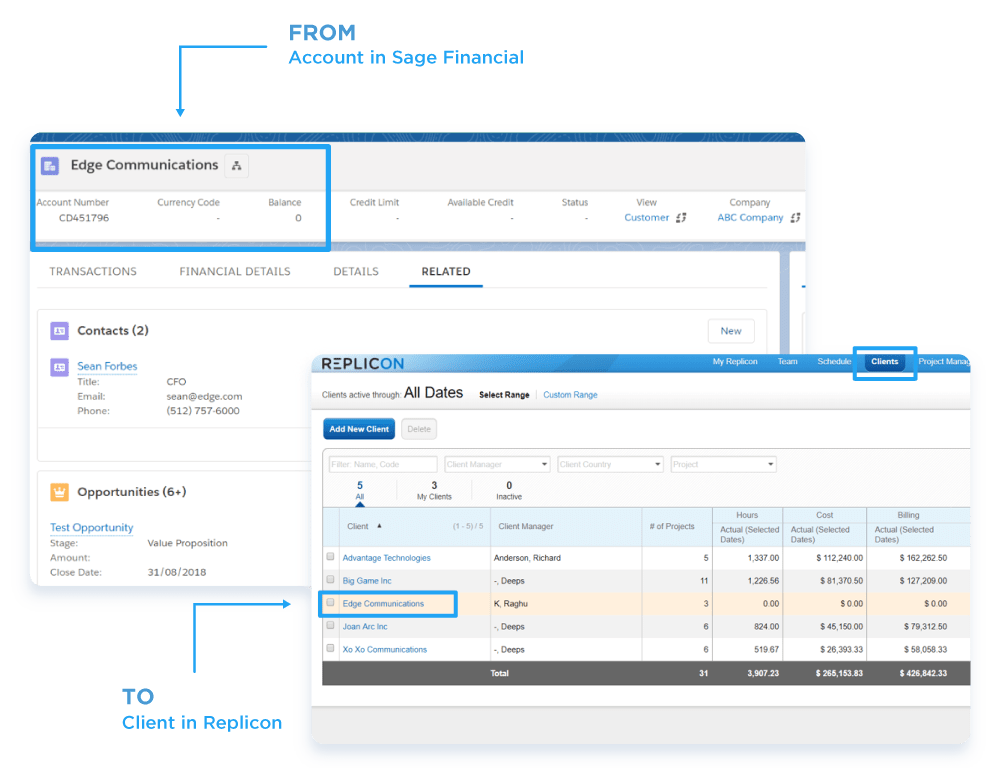Click billing amount $ 162,262.50

click(923, 558)
